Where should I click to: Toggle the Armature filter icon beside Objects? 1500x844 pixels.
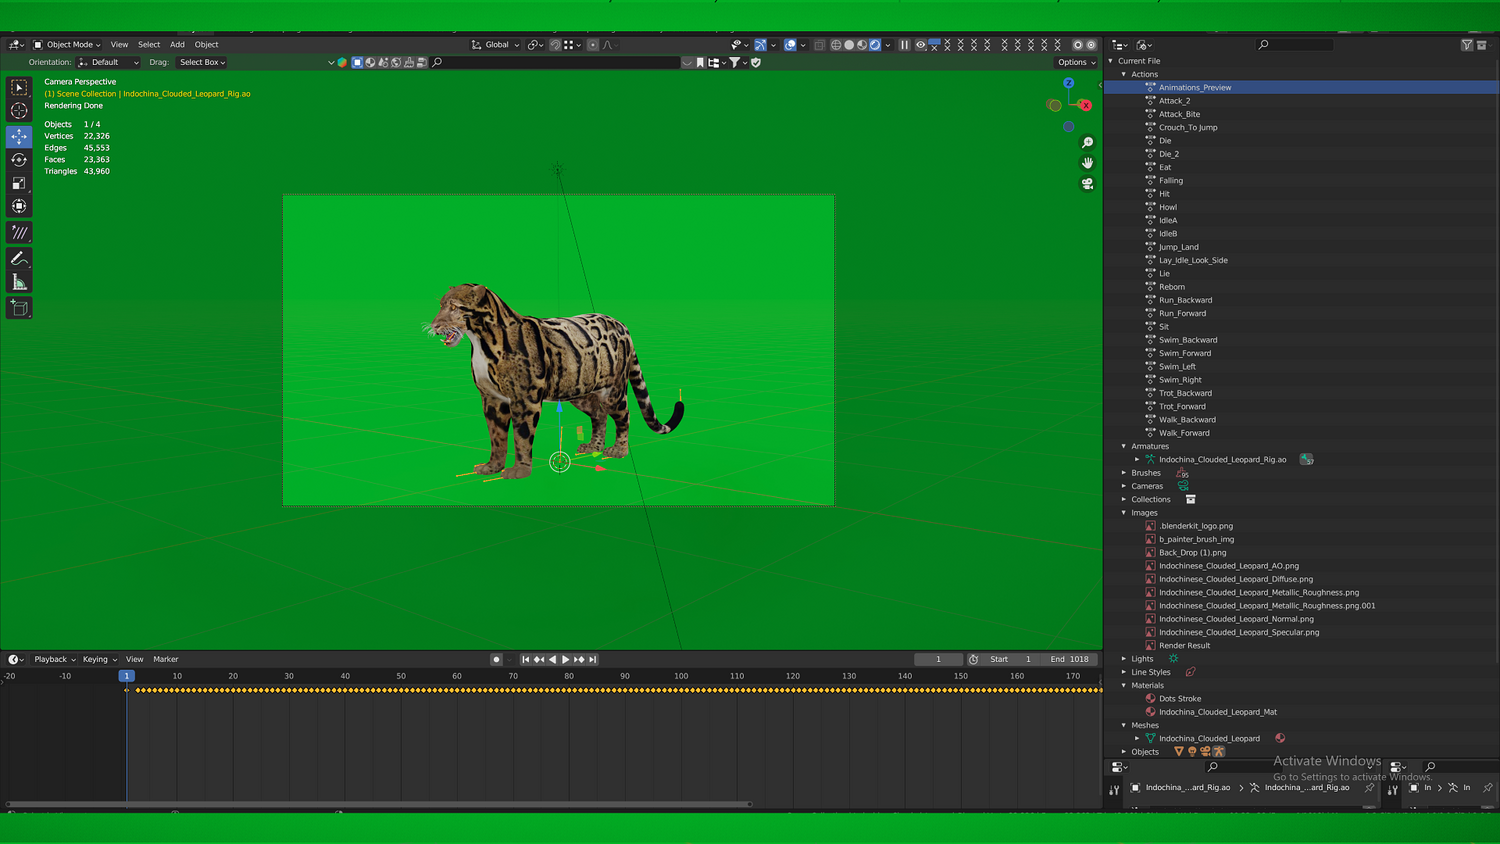coord(1218,752)
